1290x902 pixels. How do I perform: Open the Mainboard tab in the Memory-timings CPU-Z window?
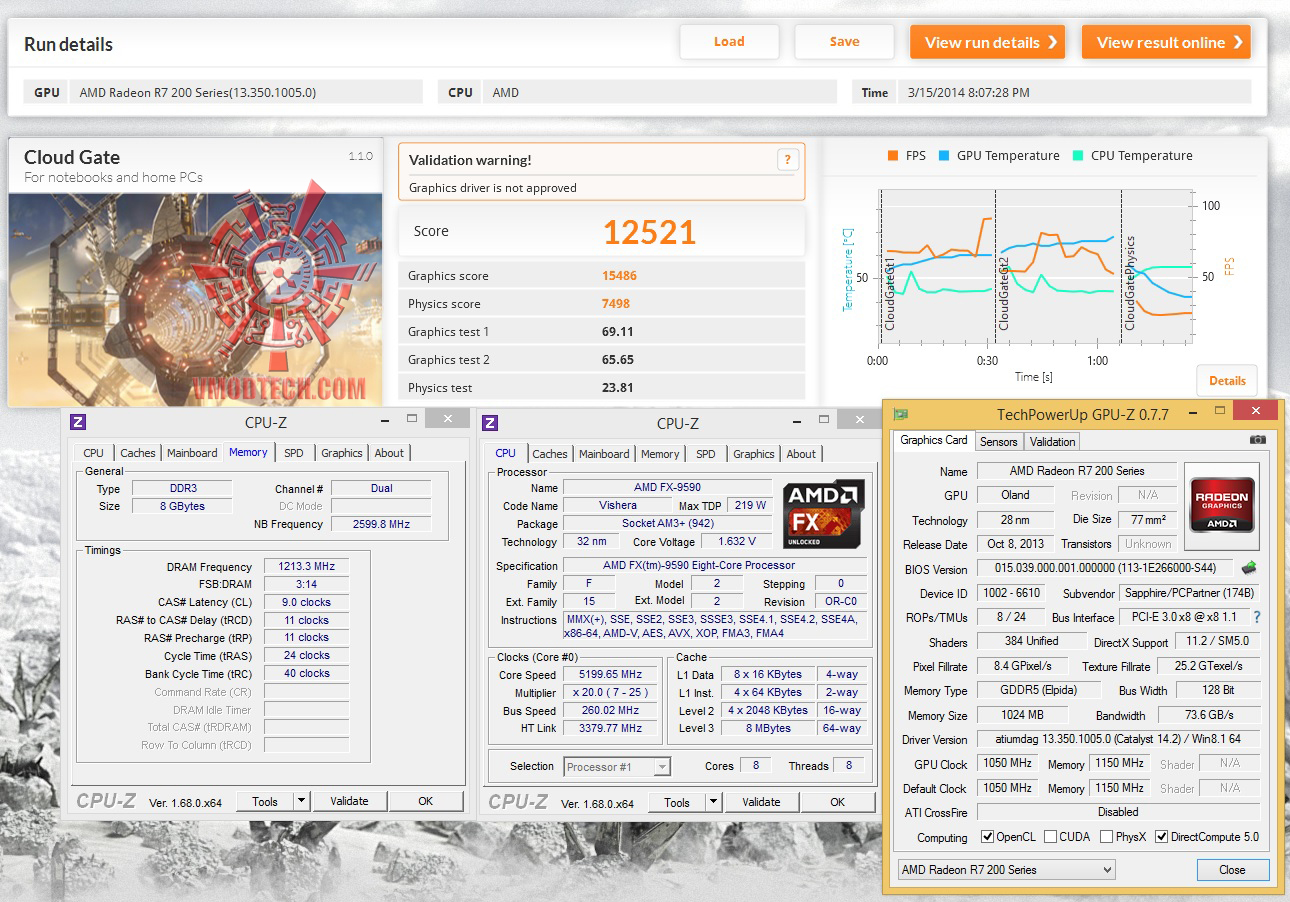point(192,453)
